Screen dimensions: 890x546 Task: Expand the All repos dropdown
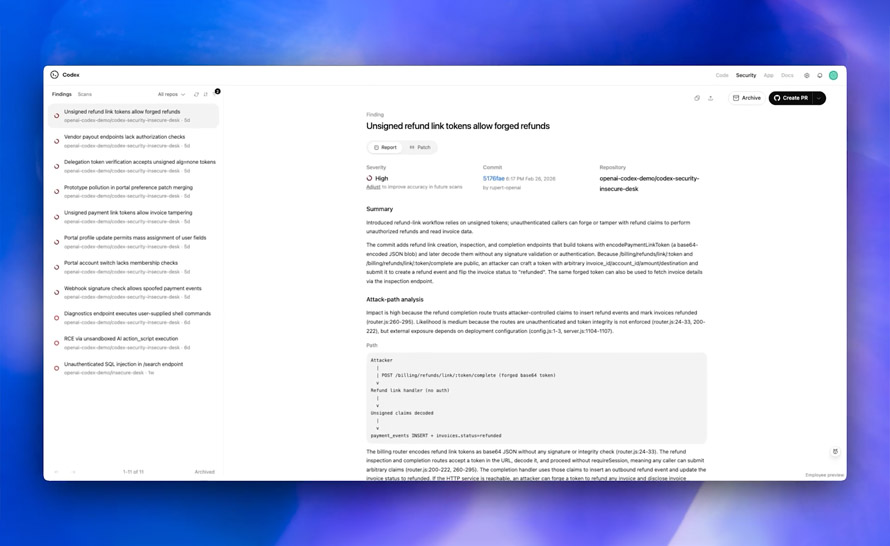pos(171,94)
